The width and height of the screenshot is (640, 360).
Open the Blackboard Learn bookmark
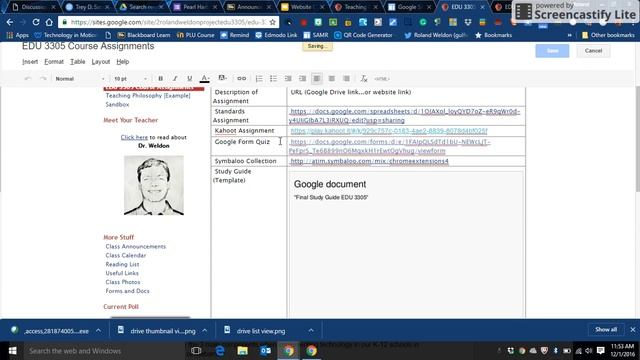click(x=144, y=35)
